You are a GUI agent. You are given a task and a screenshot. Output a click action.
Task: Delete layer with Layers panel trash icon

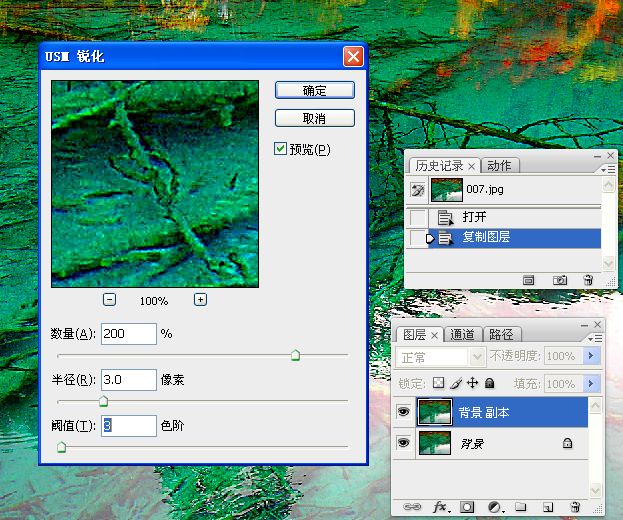575,507
